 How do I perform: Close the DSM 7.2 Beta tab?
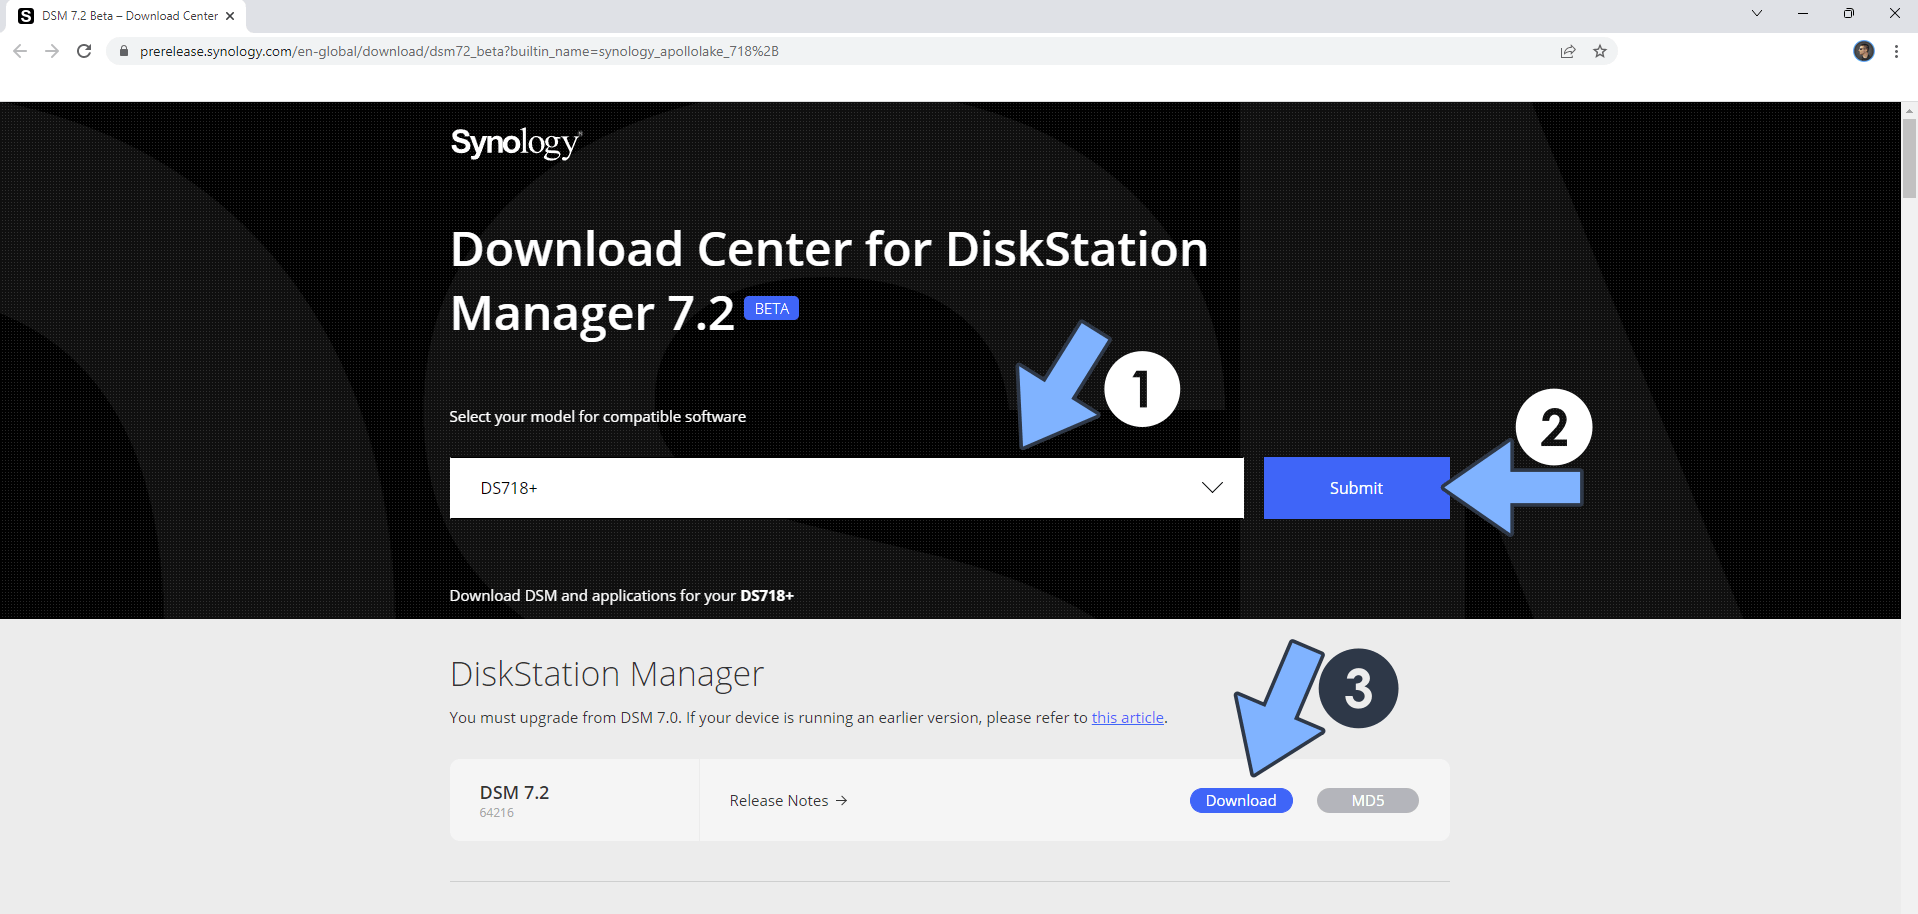230,16
